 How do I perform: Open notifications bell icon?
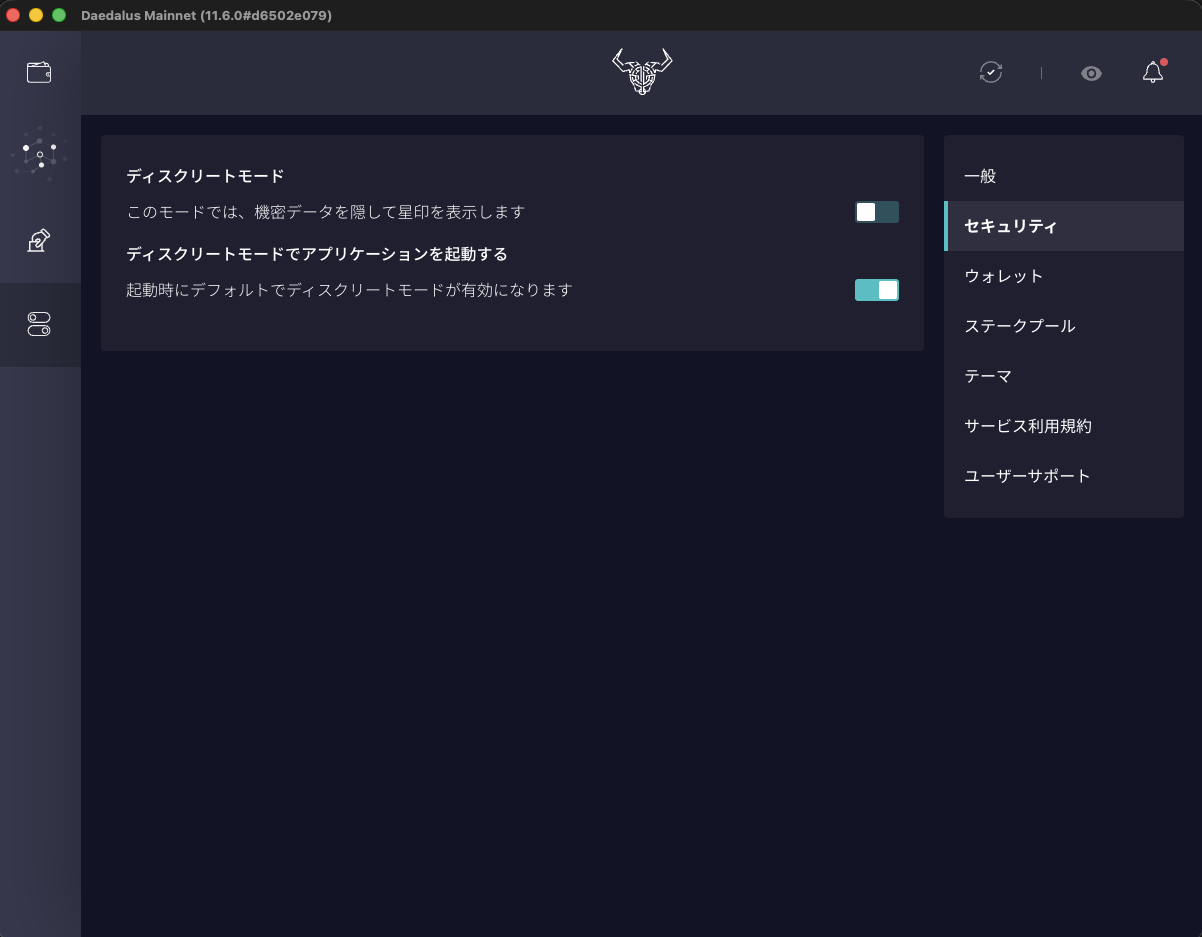(1153, 72)
